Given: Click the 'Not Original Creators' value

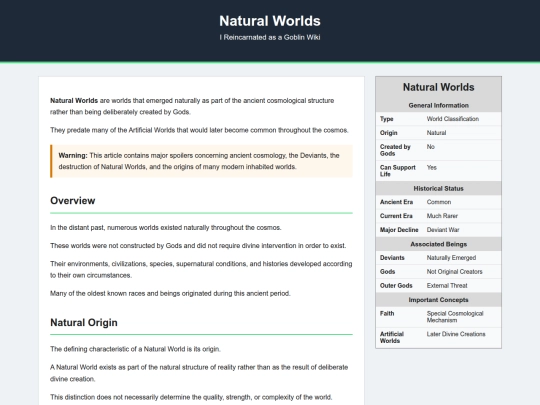Looking at the screenshot, I should (x=454, y=271).
